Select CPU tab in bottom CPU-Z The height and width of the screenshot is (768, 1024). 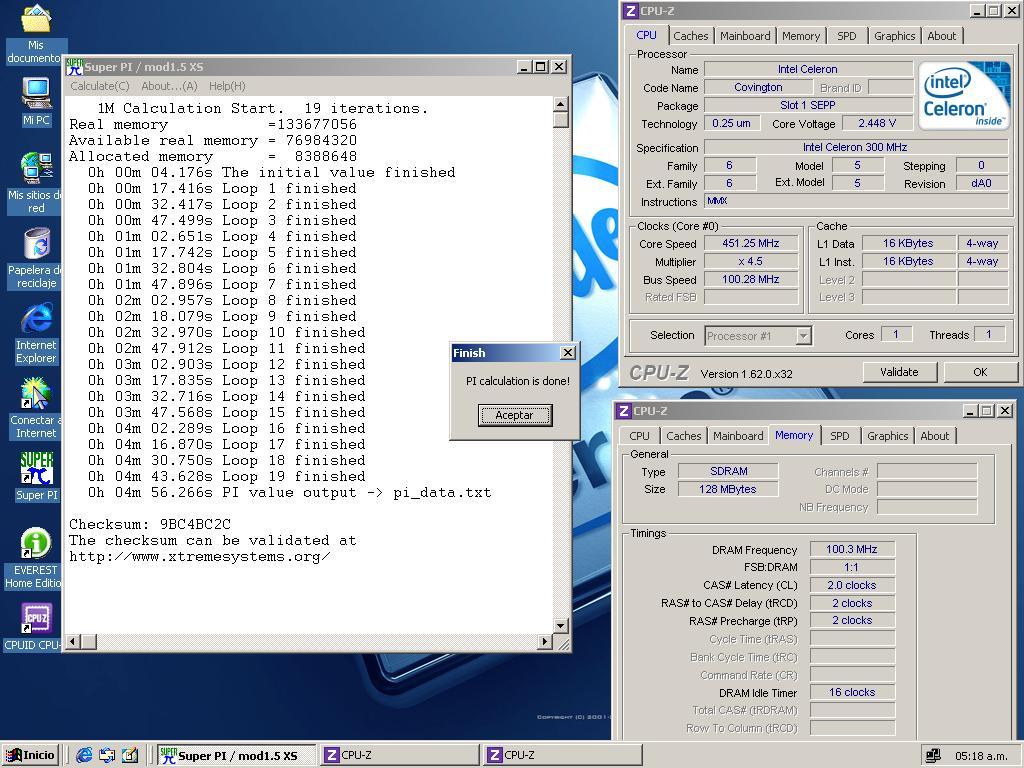(639, 436)
